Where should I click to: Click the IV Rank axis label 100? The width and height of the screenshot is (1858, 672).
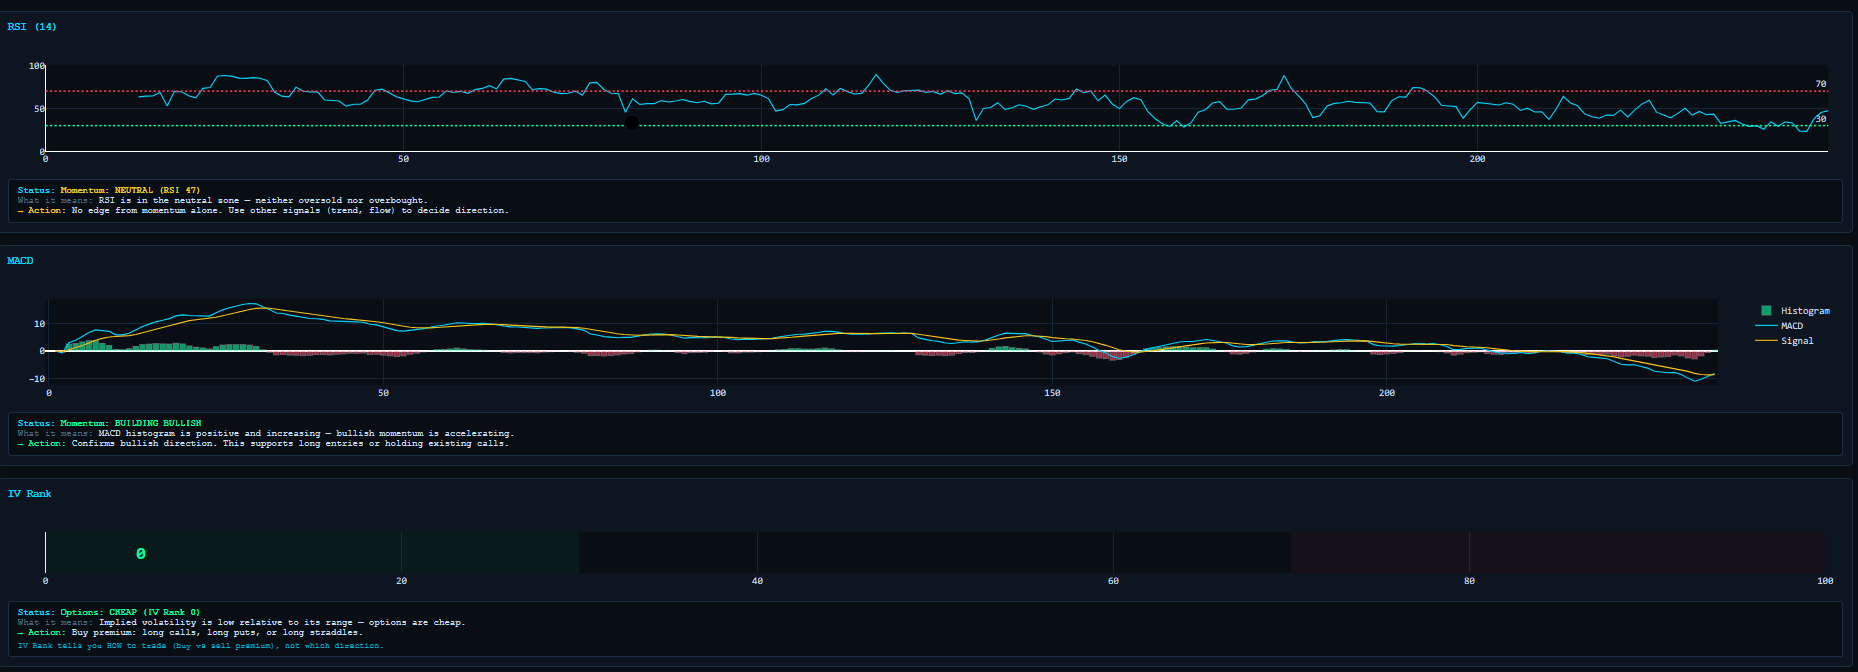(x=1825, y=581)
